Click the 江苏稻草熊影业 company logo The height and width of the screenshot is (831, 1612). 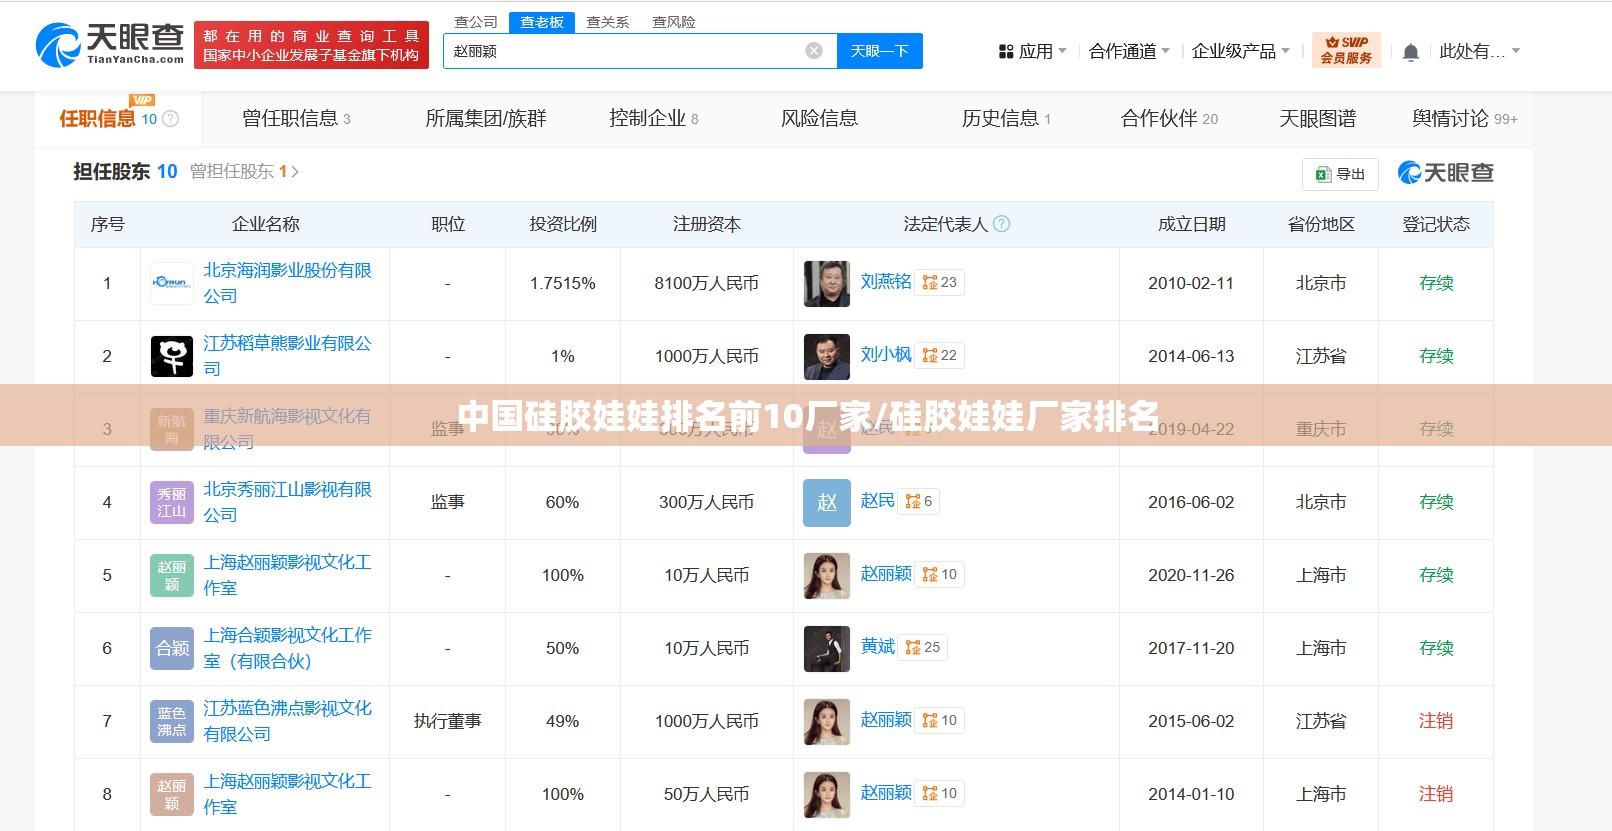point(172,356)
